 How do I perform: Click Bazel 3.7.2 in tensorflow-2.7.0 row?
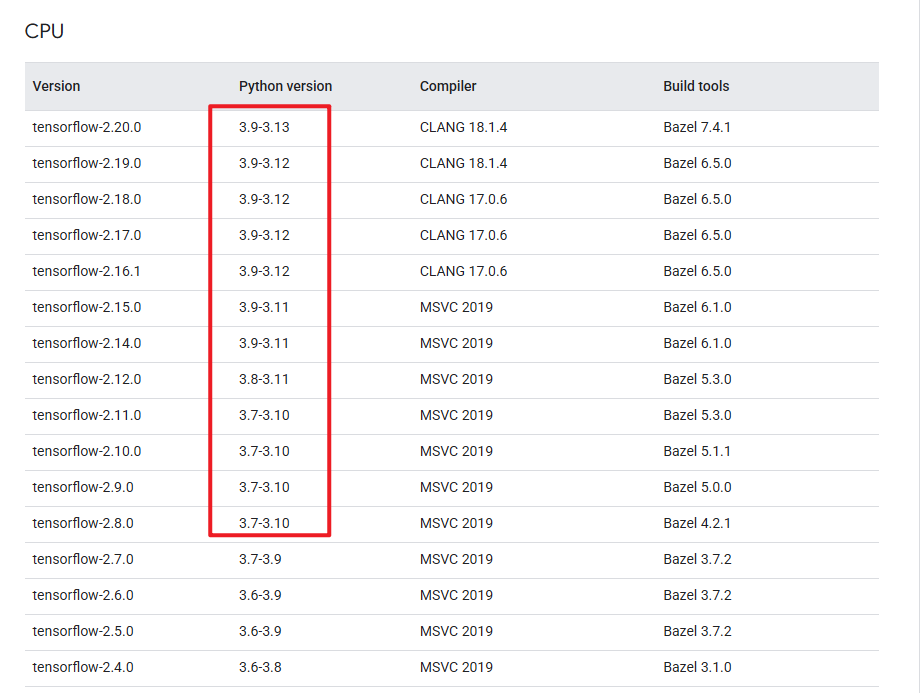coord(698,559)
